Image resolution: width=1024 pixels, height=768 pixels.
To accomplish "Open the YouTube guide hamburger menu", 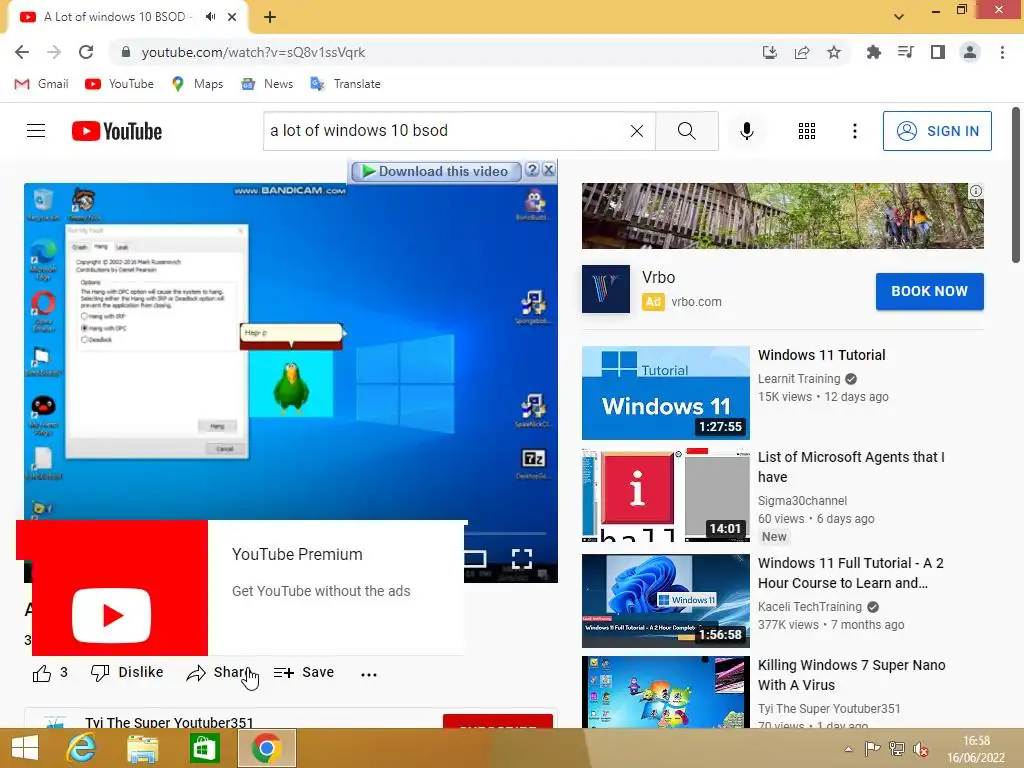I will click(36, 131).
